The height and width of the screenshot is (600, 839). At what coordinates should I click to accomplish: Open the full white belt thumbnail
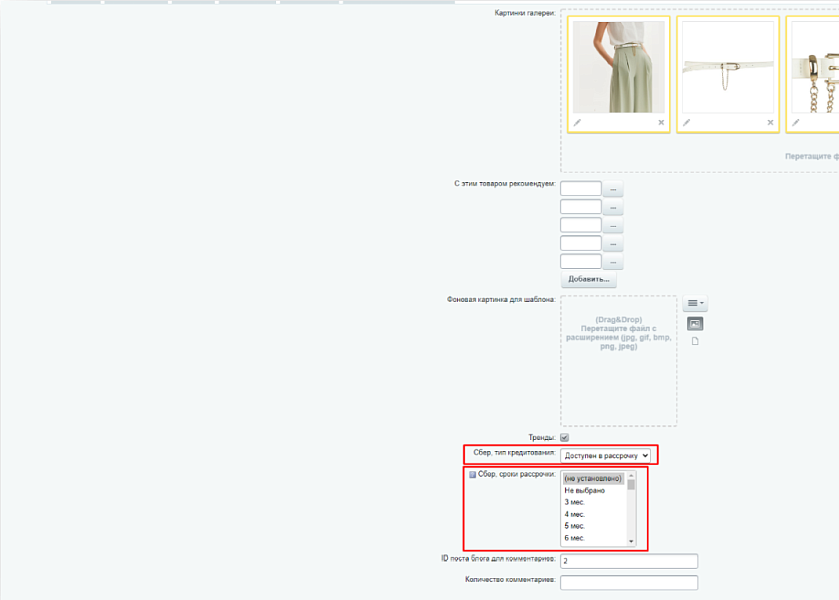click(728, 67)
